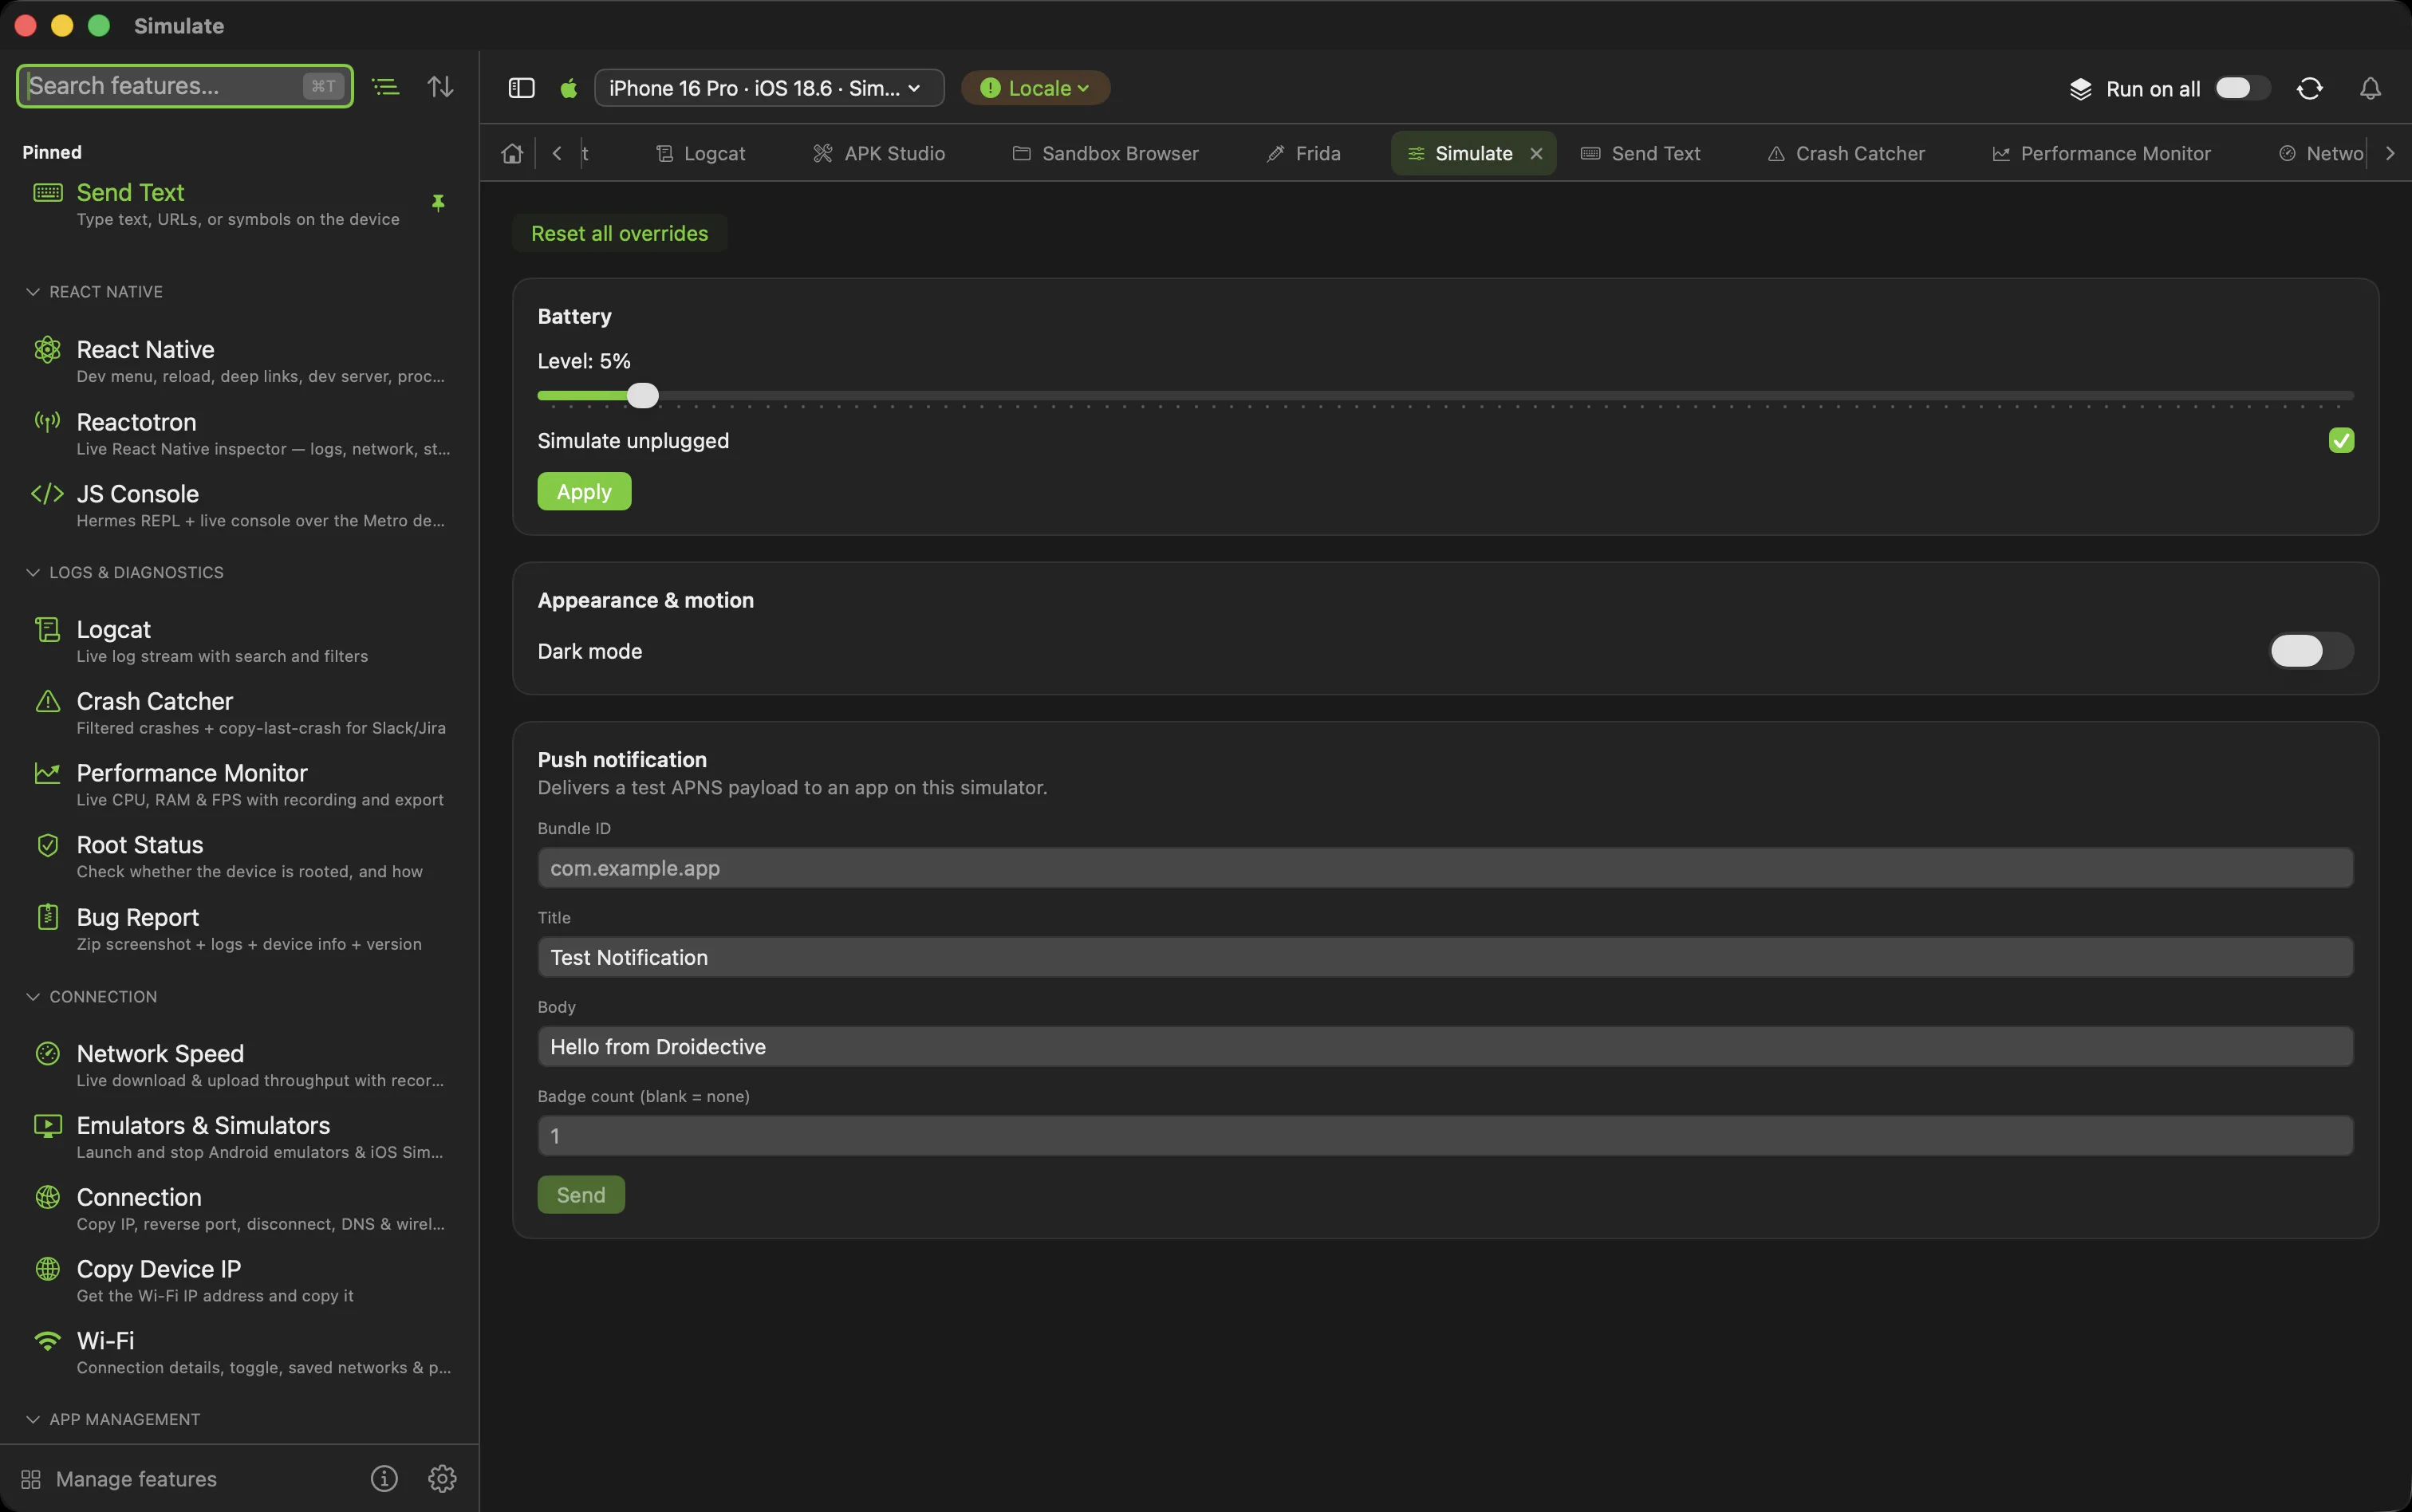2412x1512 pixels.
Task: Switch to the Performance Monitor tab
Action: click(2101, 153)
